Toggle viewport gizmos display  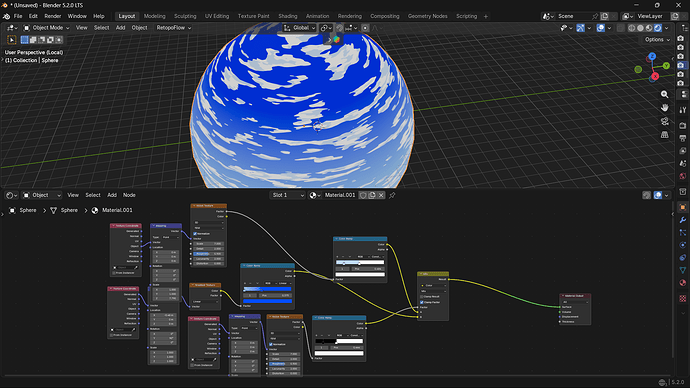(x=581, y=28)
